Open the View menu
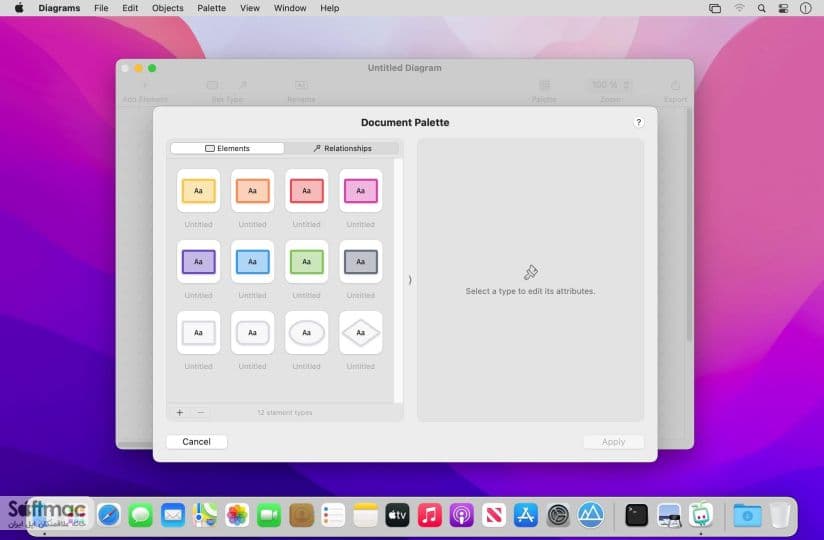The width and height of the screenshot is (824, 540). pyautogui.click(x=250, y=8)
